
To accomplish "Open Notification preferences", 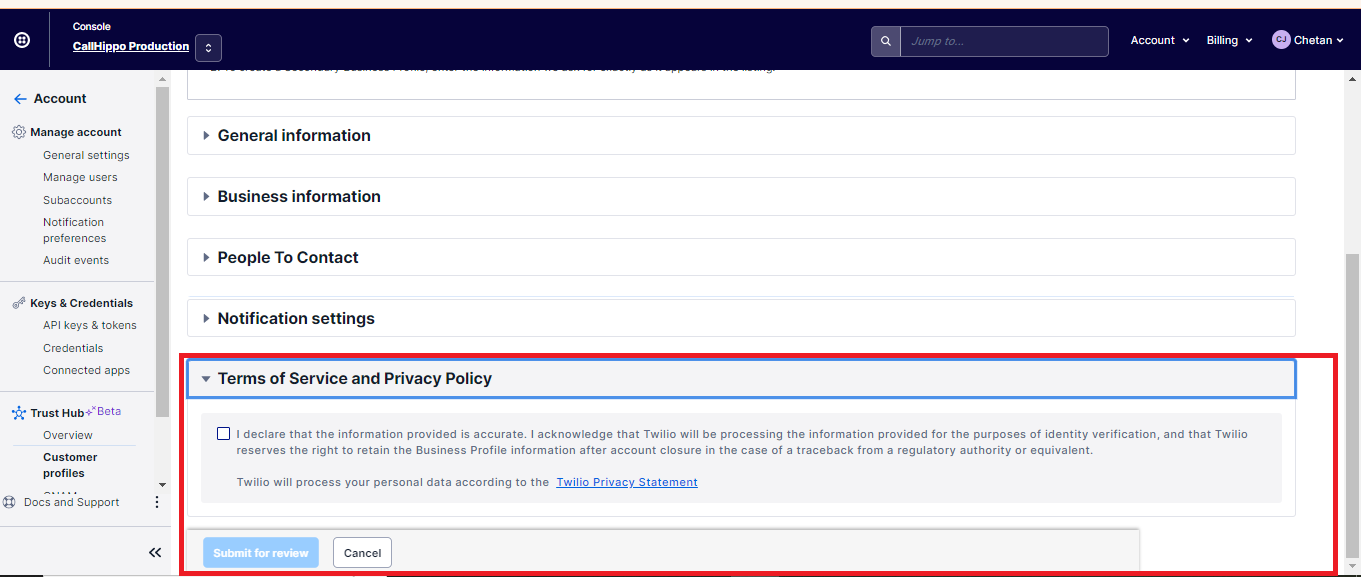I will coord(74,230).
